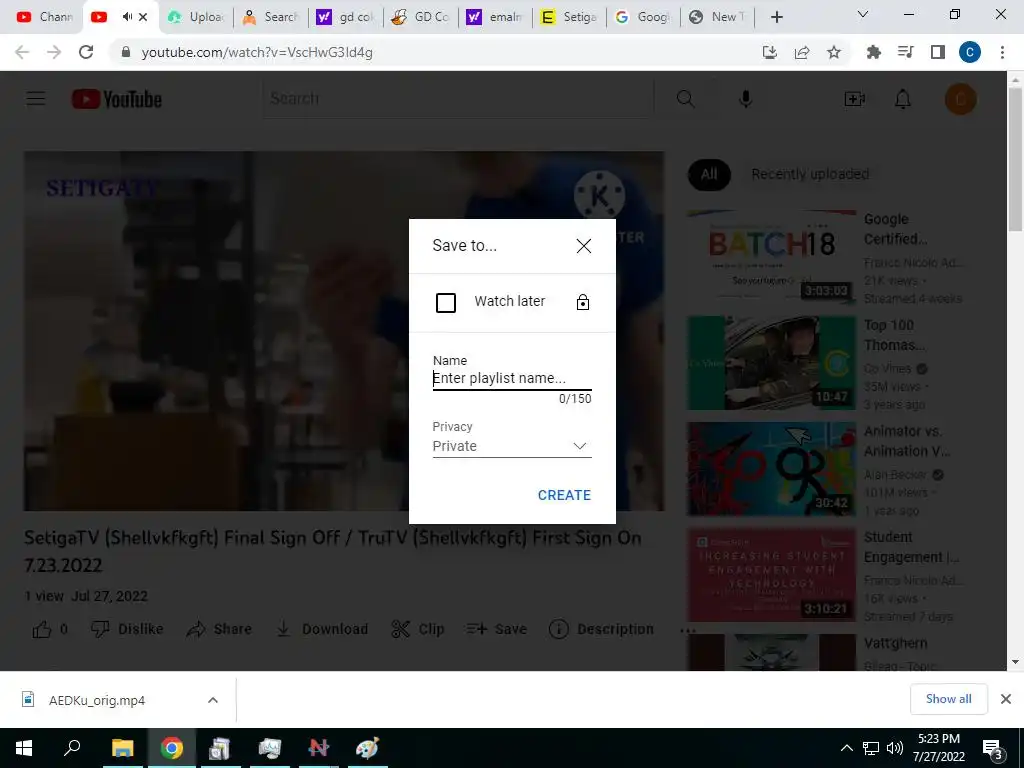Go back using browser back arrow
The width and height of the screenshot is (1024, 768).
coord(22,52)
